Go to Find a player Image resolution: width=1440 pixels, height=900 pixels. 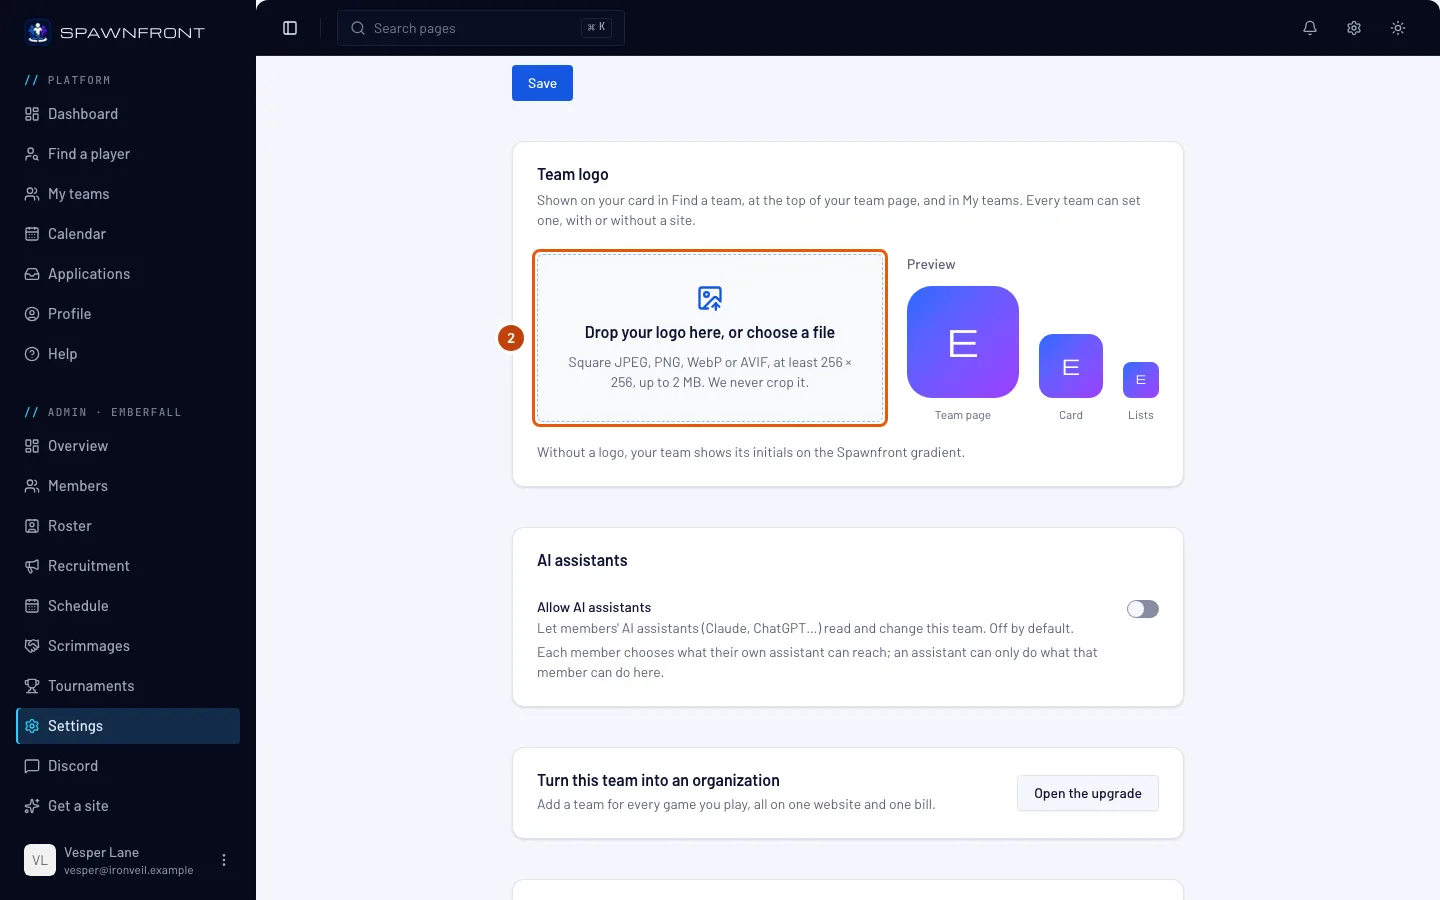(x=128, y=154)
